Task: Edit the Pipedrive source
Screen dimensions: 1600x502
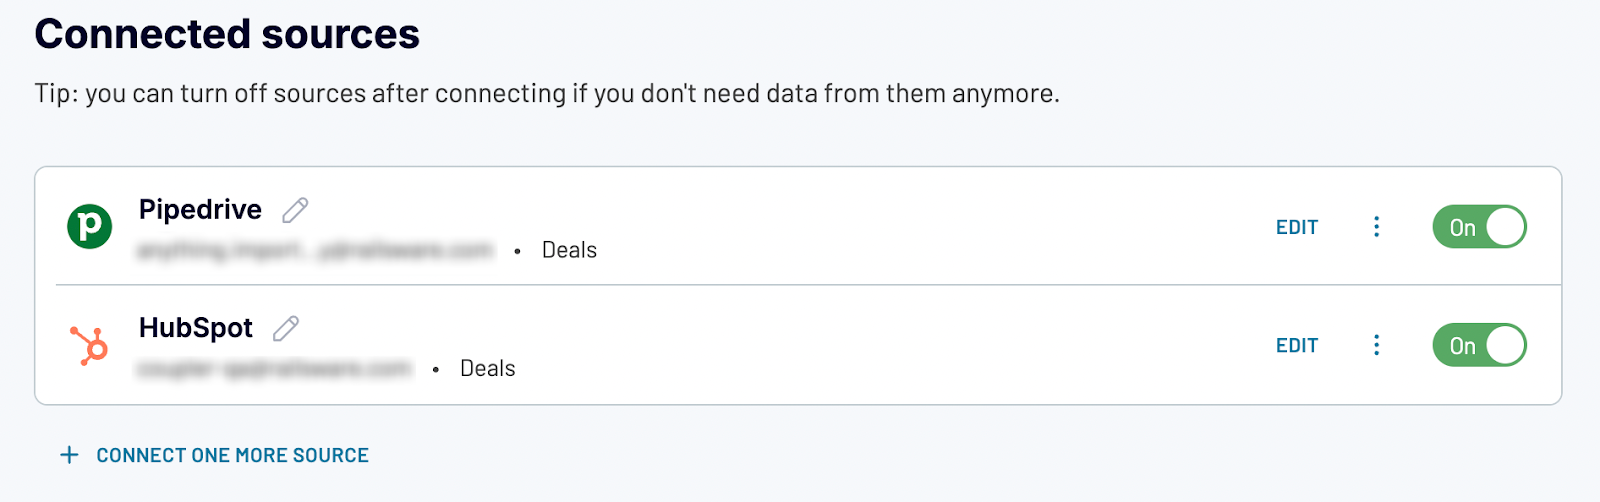Action: coord(1297,227)
